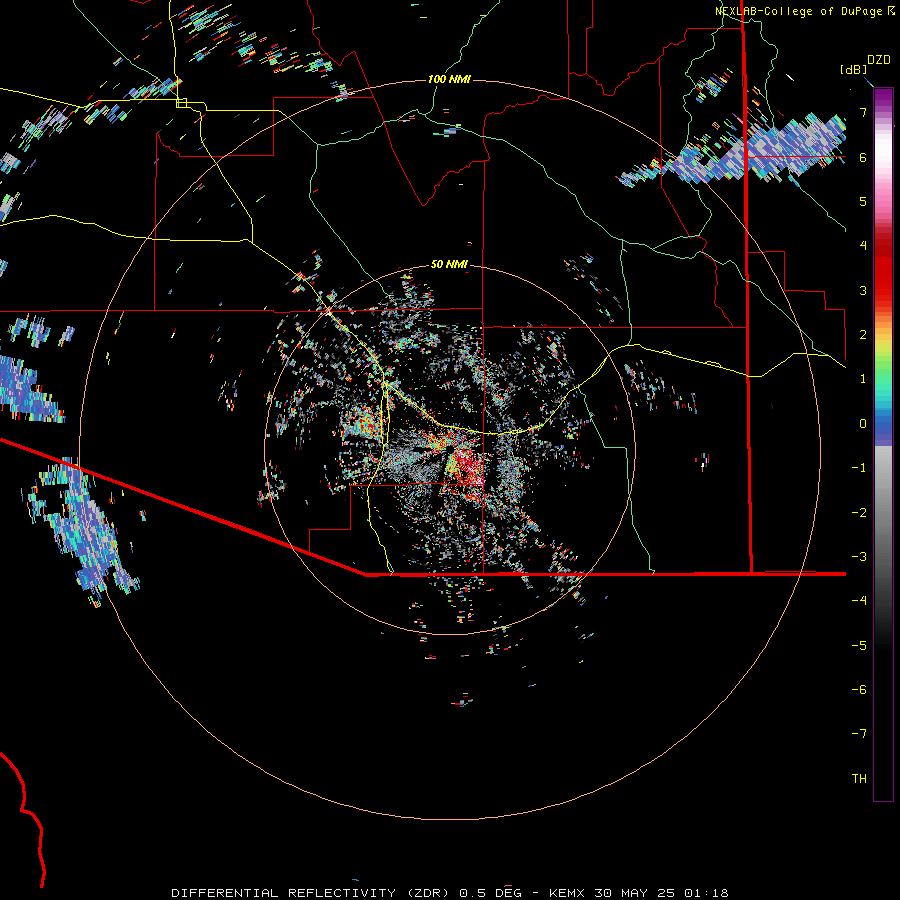Click the "-7" scale value
900x900 pixels.
859,734
